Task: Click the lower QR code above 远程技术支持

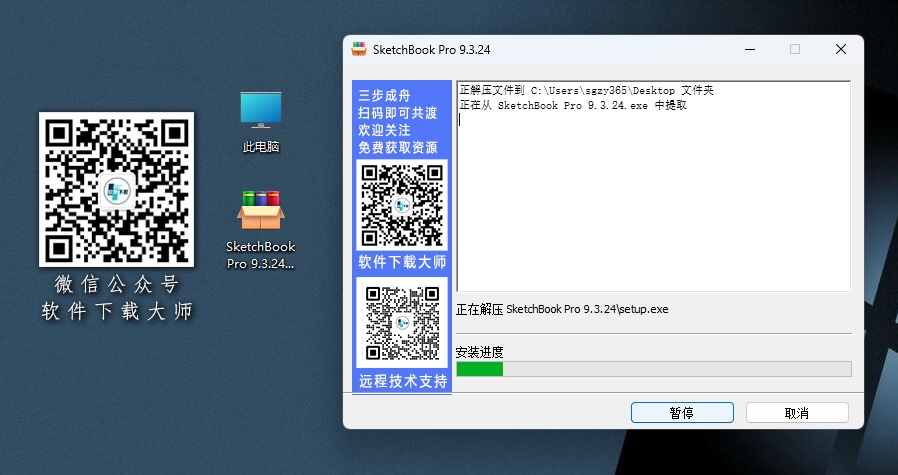Action: tap(402, 323)
